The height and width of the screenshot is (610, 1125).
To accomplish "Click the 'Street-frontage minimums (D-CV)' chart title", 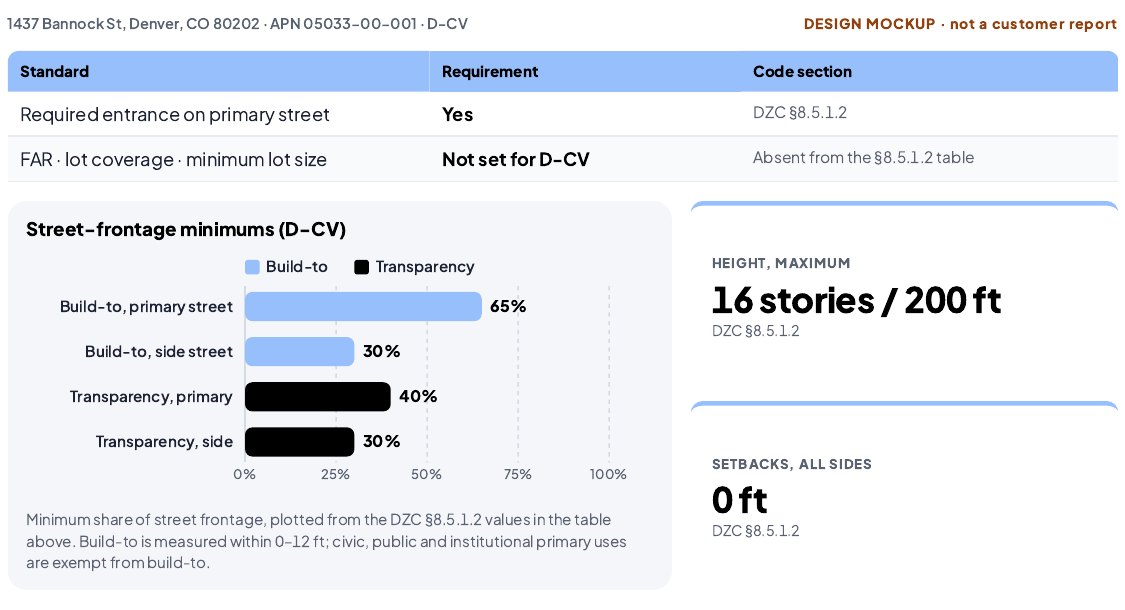I will click(186, 230).
